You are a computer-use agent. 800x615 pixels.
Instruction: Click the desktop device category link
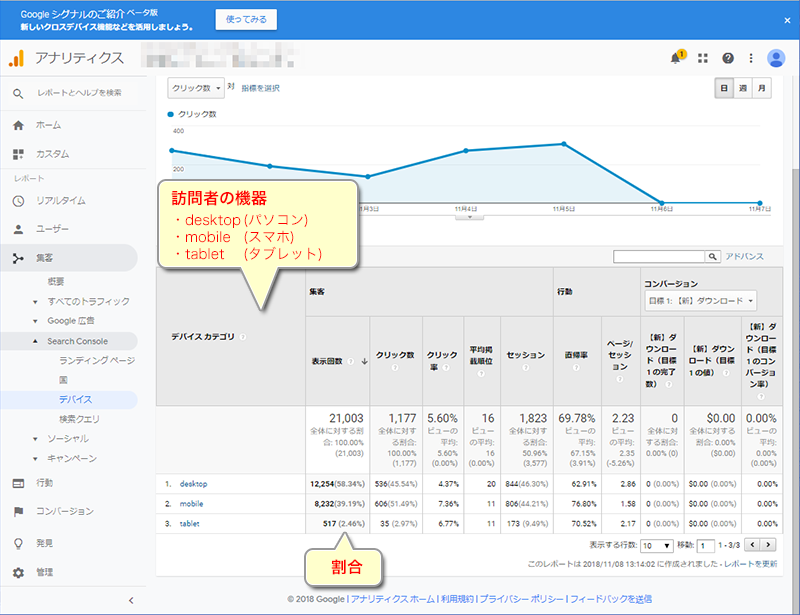pos(194,484)
